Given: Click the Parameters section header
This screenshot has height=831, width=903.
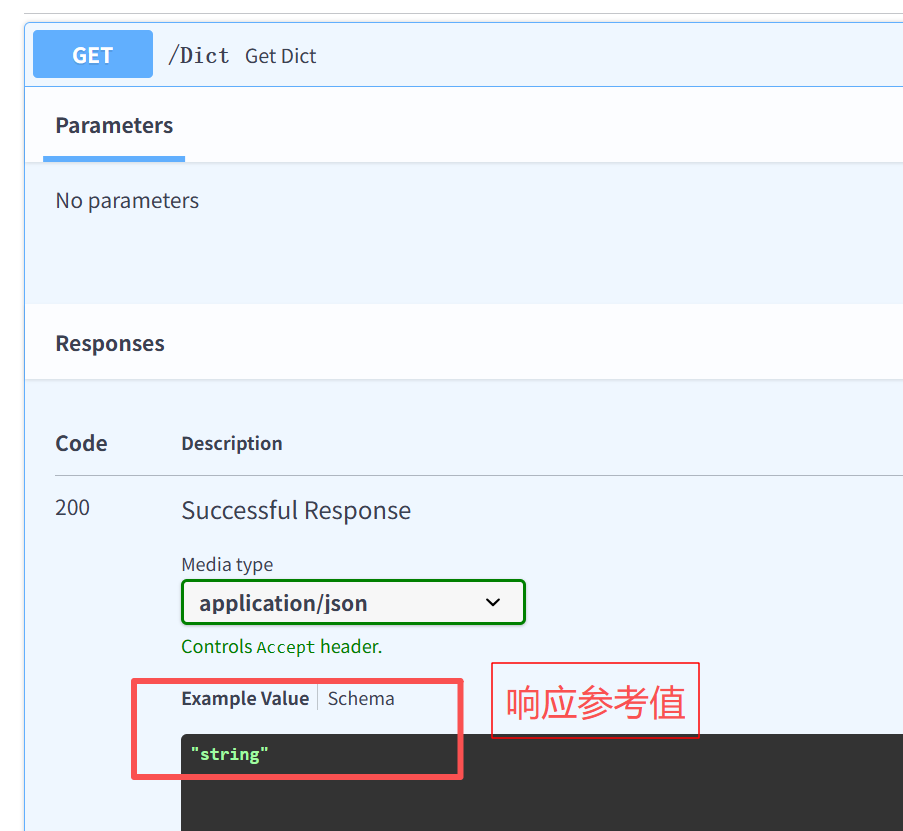Looking at the screenshot, I should (x=113, y=126).
